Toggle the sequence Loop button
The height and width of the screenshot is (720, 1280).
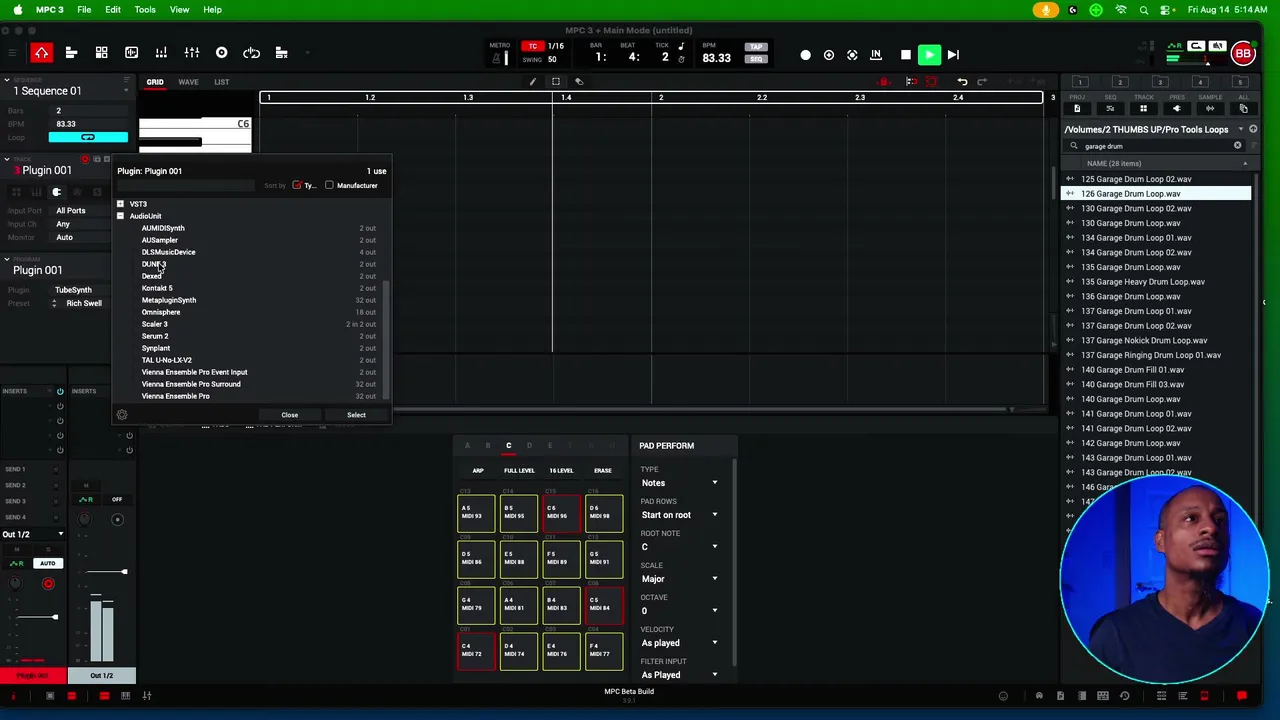coord(88,137)
